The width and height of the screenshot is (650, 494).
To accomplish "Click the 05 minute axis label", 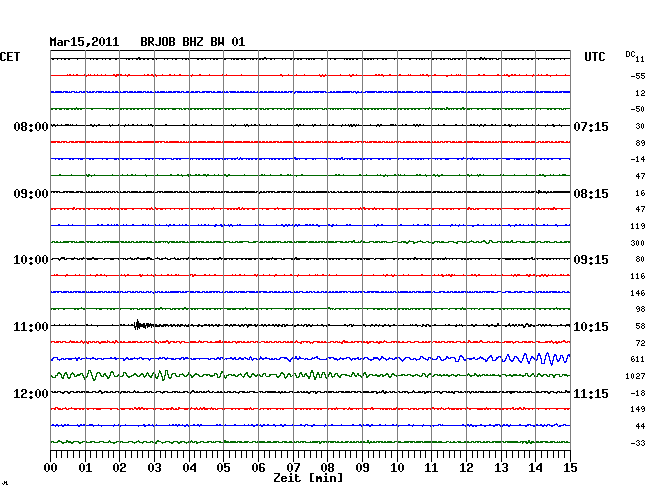I will pyautogui.click(x=223, y=468).
